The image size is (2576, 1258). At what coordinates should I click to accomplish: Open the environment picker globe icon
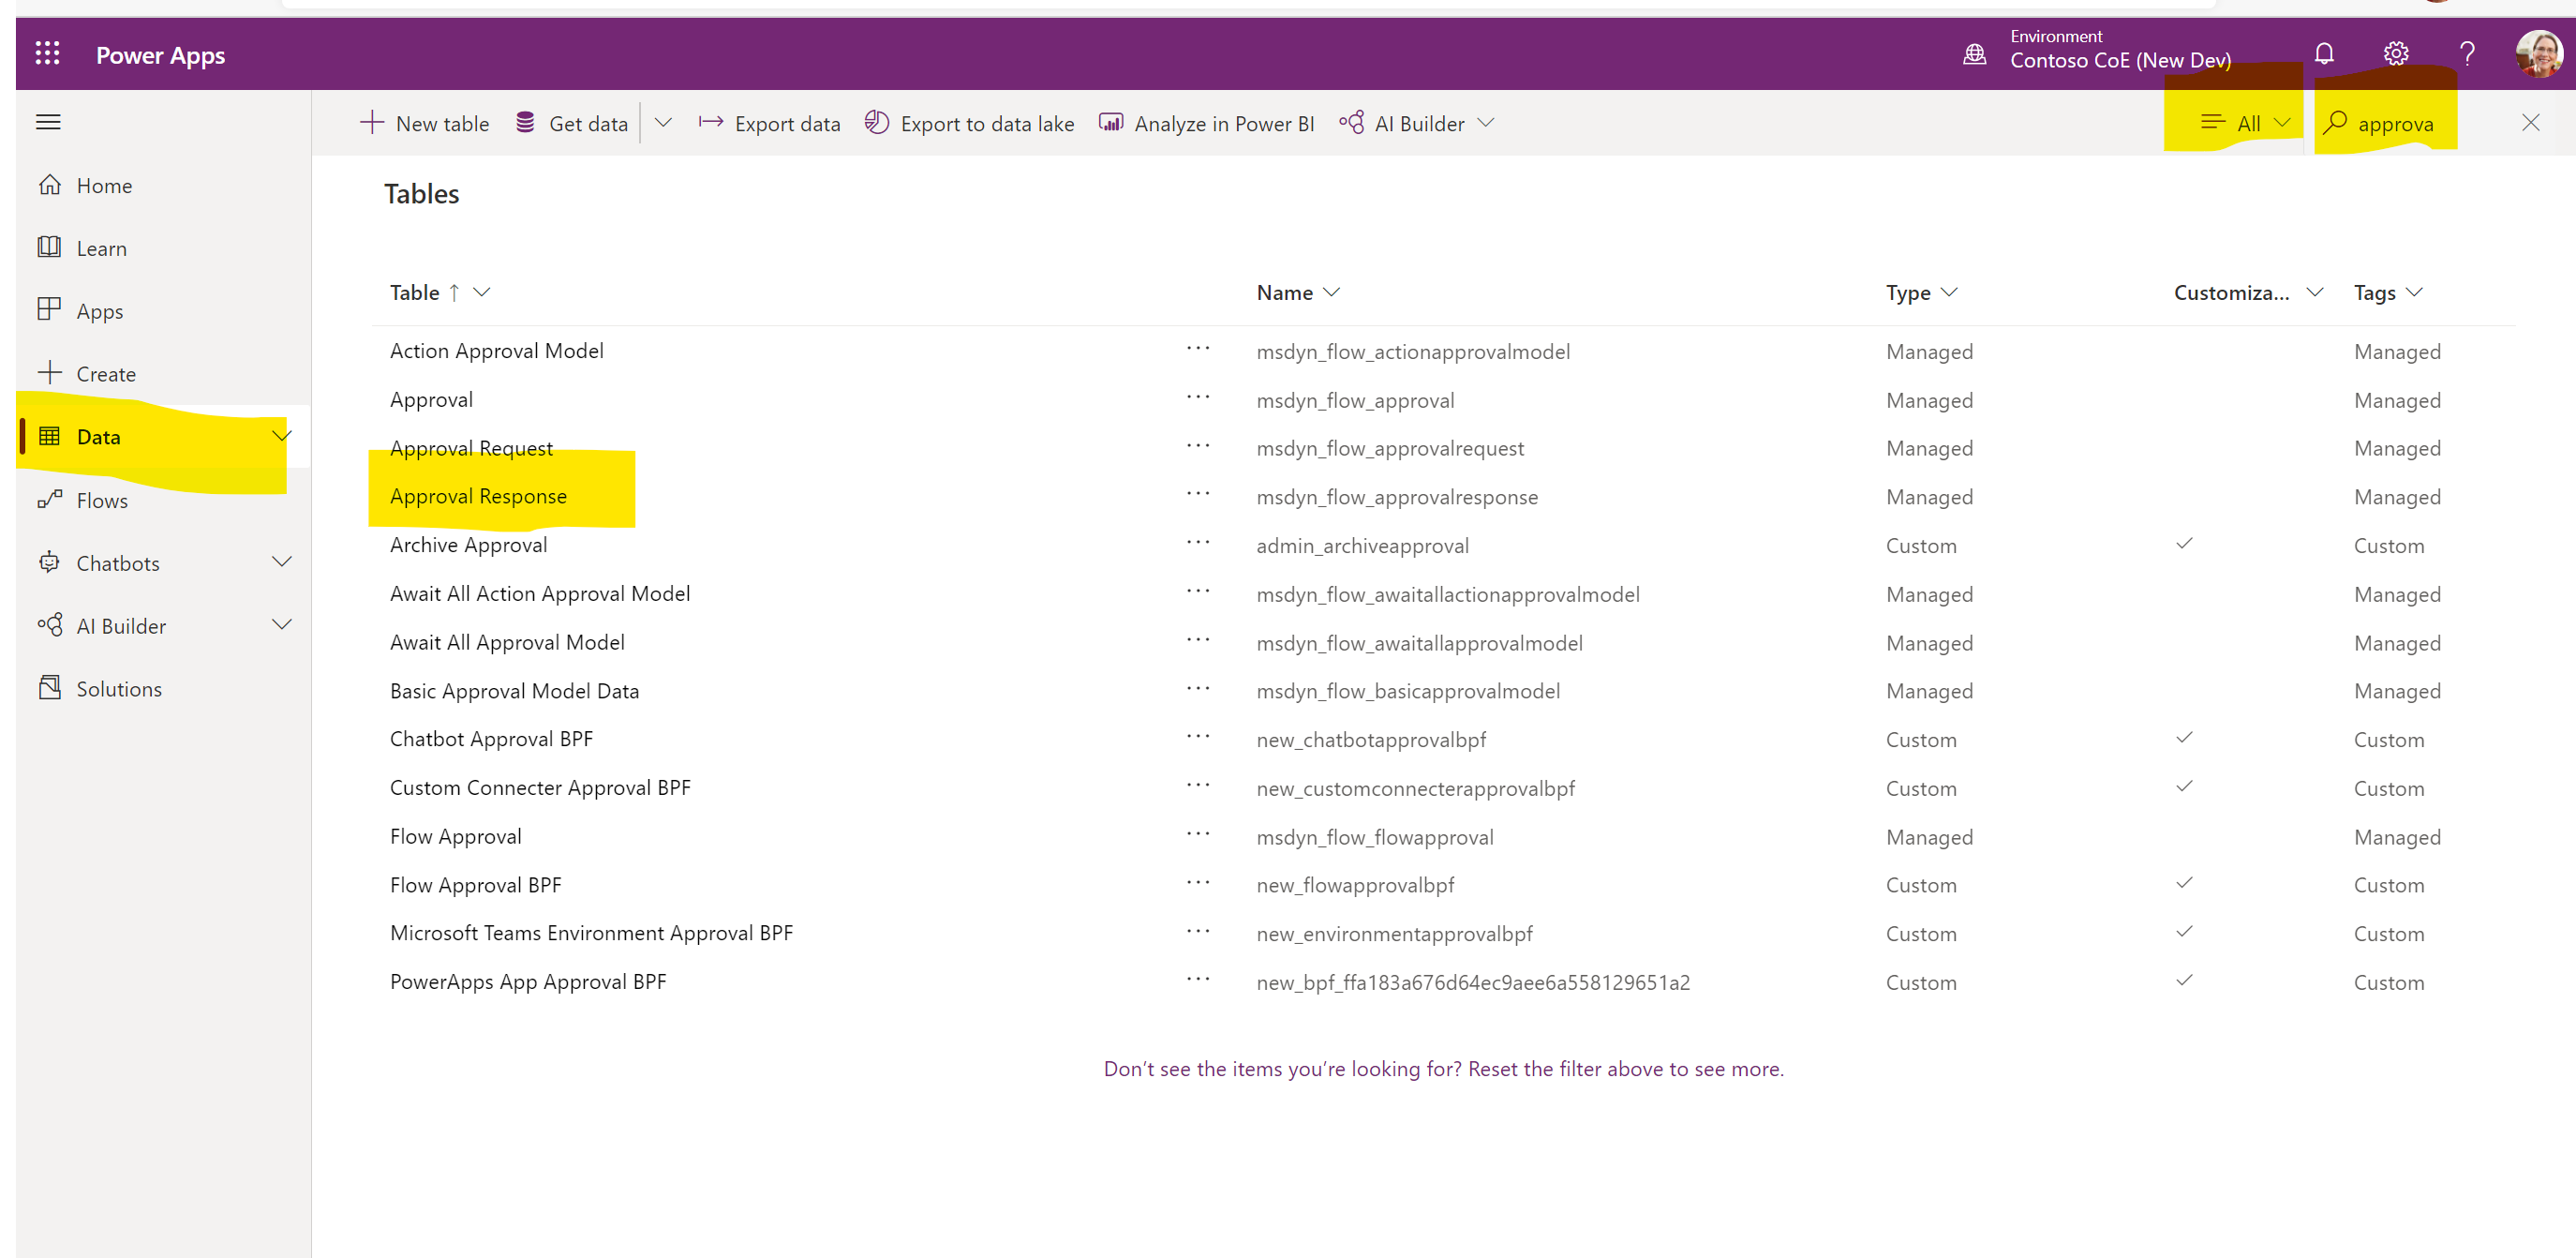coord(1974,54)
